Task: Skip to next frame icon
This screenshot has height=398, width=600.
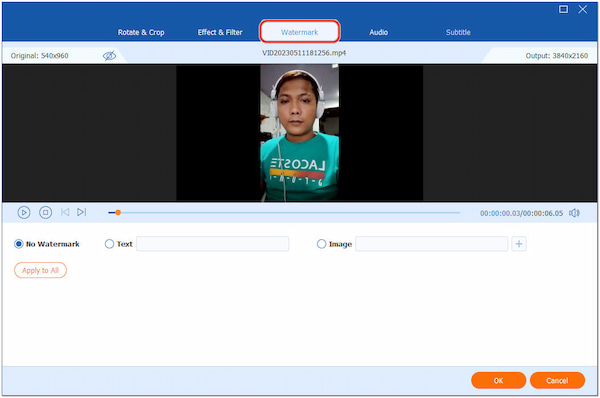Action: [x=82, y=212]
